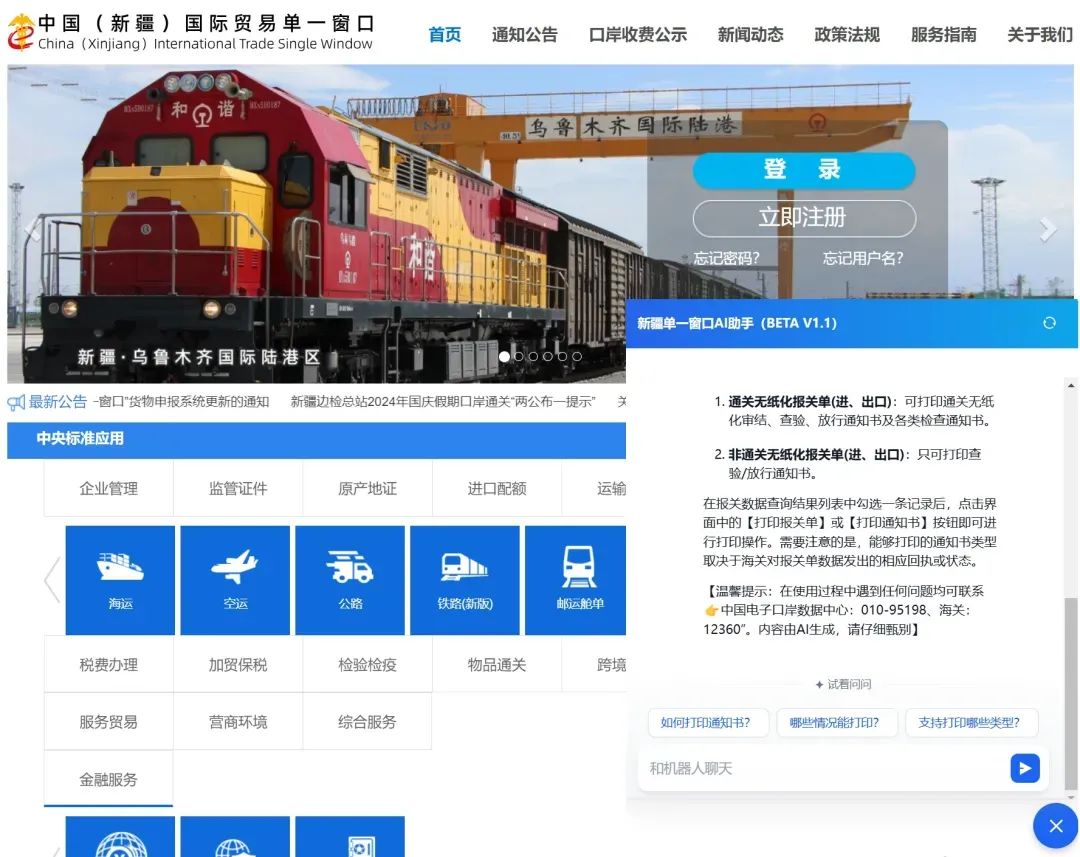Open the 最新公告 announcements link
Viewport: 1080px width, 857px height.
coord(58,402)
